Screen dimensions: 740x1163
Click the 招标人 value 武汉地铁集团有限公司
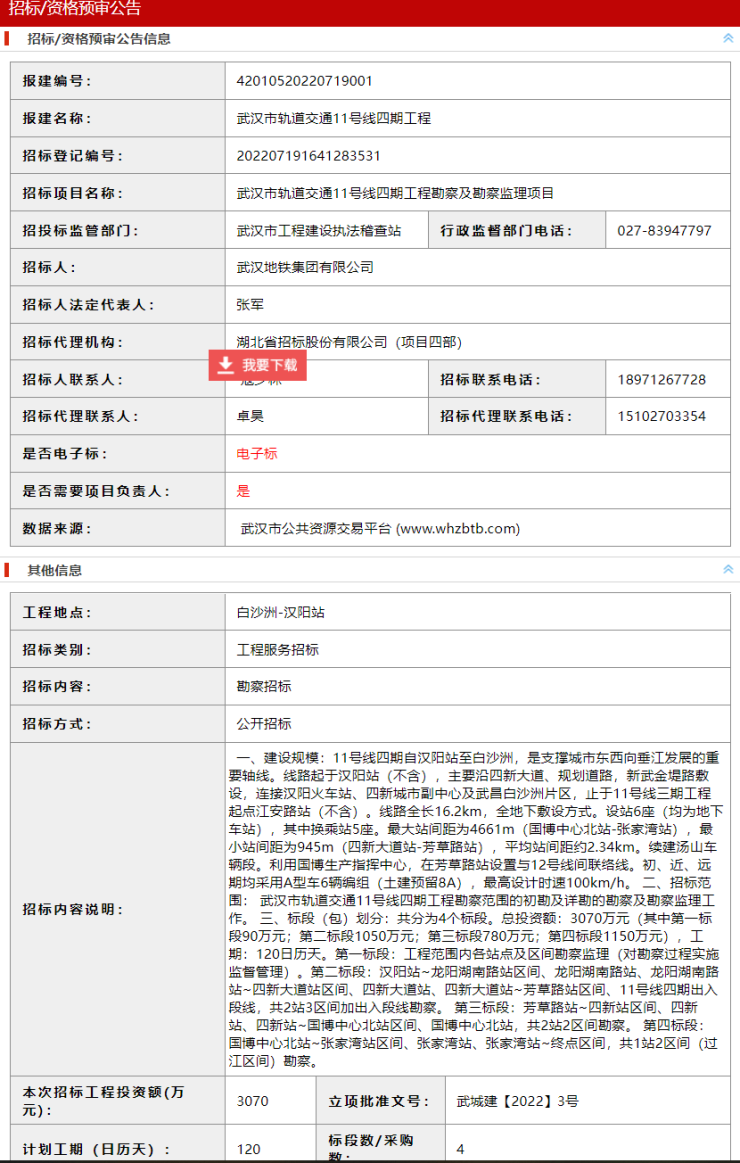coord(305,267)
